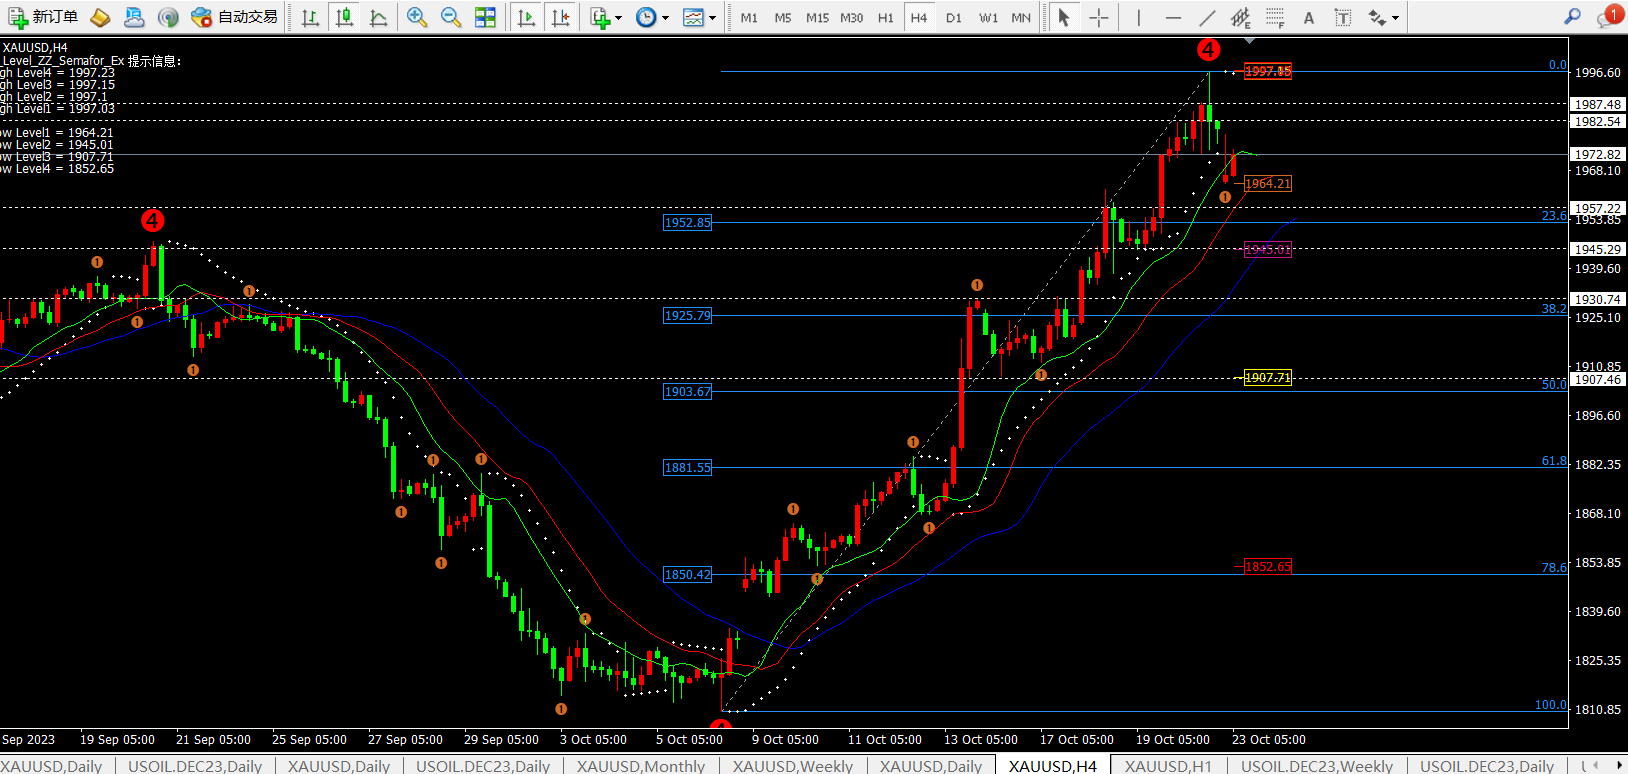The height and width of the screenshot is (774, 1628).
Task: Select the M5 timeframe
Action: coord(783,18)
